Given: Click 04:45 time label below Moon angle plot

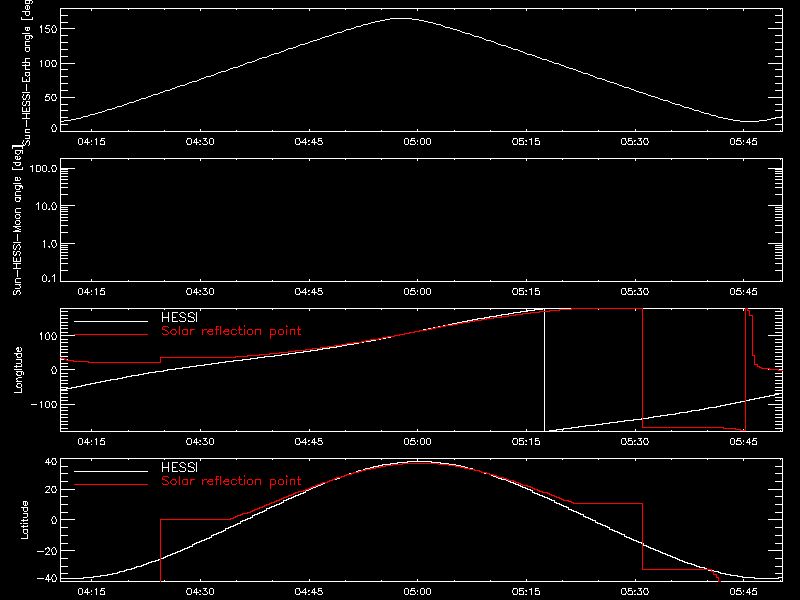Looking at the screenshot, I should 309,292.
